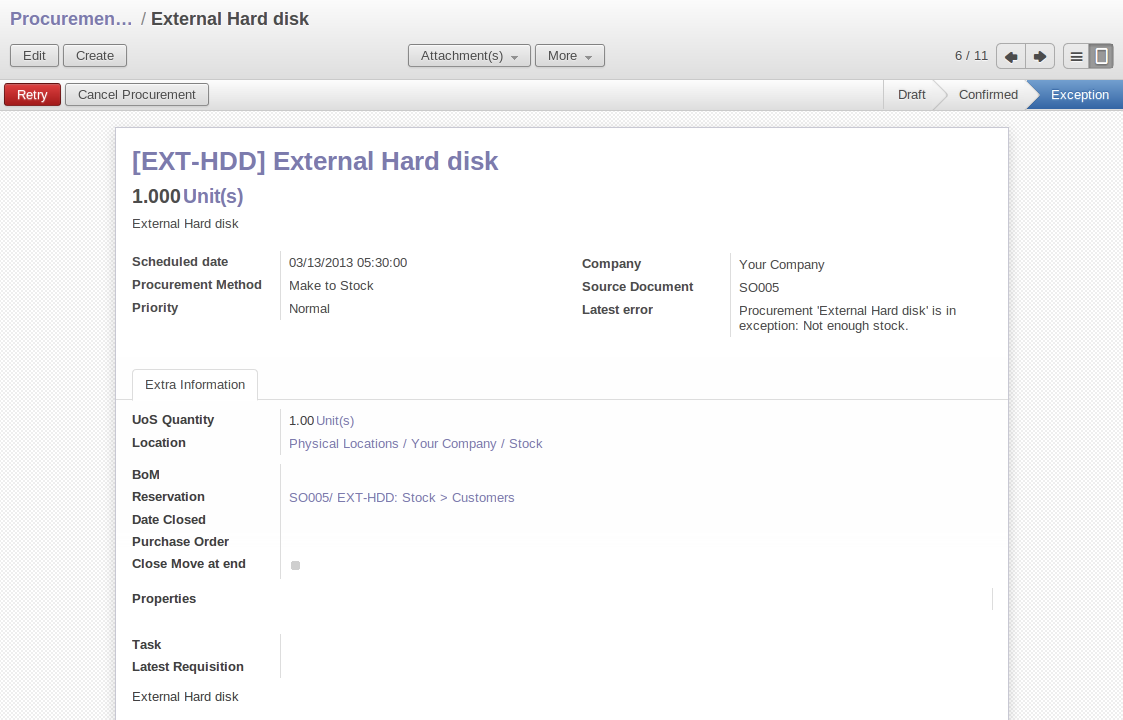
Task: Click the Confirmed status stage
Action: (987, 95)
